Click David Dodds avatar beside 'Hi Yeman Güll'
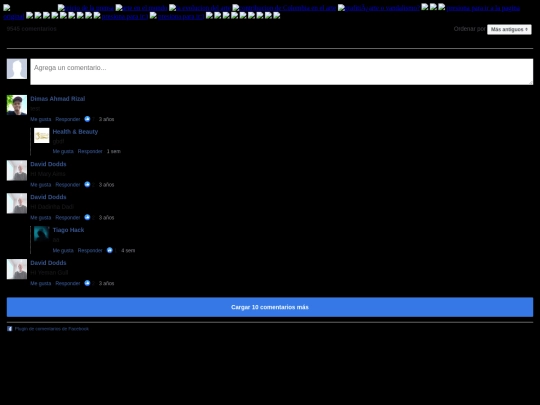This screenshot has width=540, height=405. pyautogui.click(x=17, y=269)
